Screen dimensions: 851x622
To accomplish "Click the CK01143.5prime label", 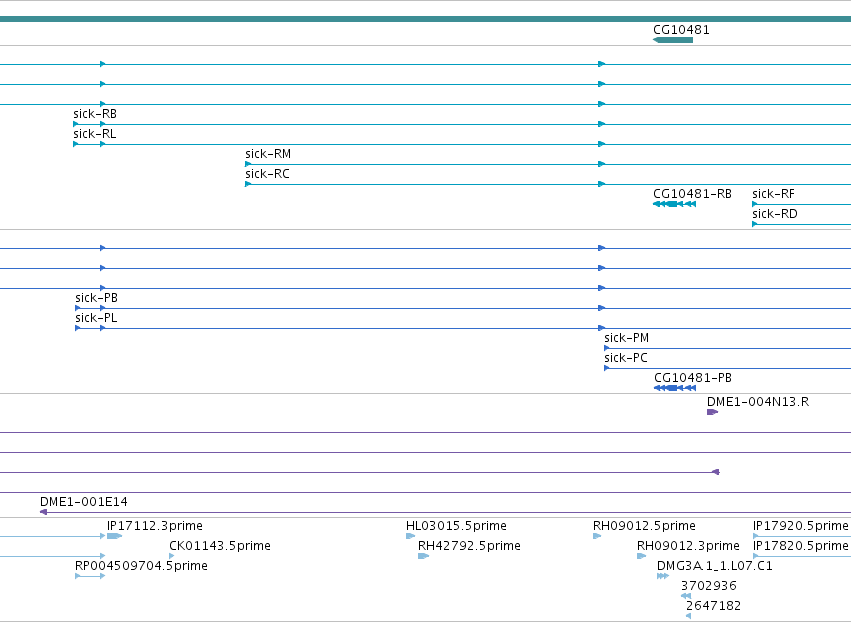I will [220, 545].
